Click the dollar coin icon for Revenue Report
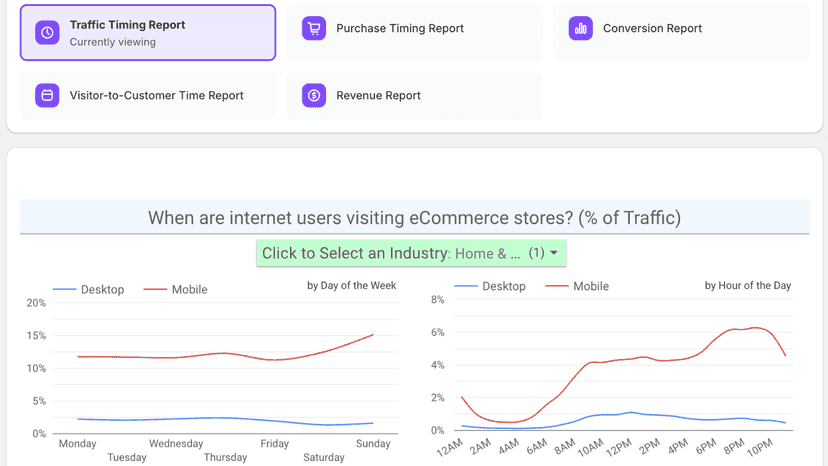 [x=314, y=96]
